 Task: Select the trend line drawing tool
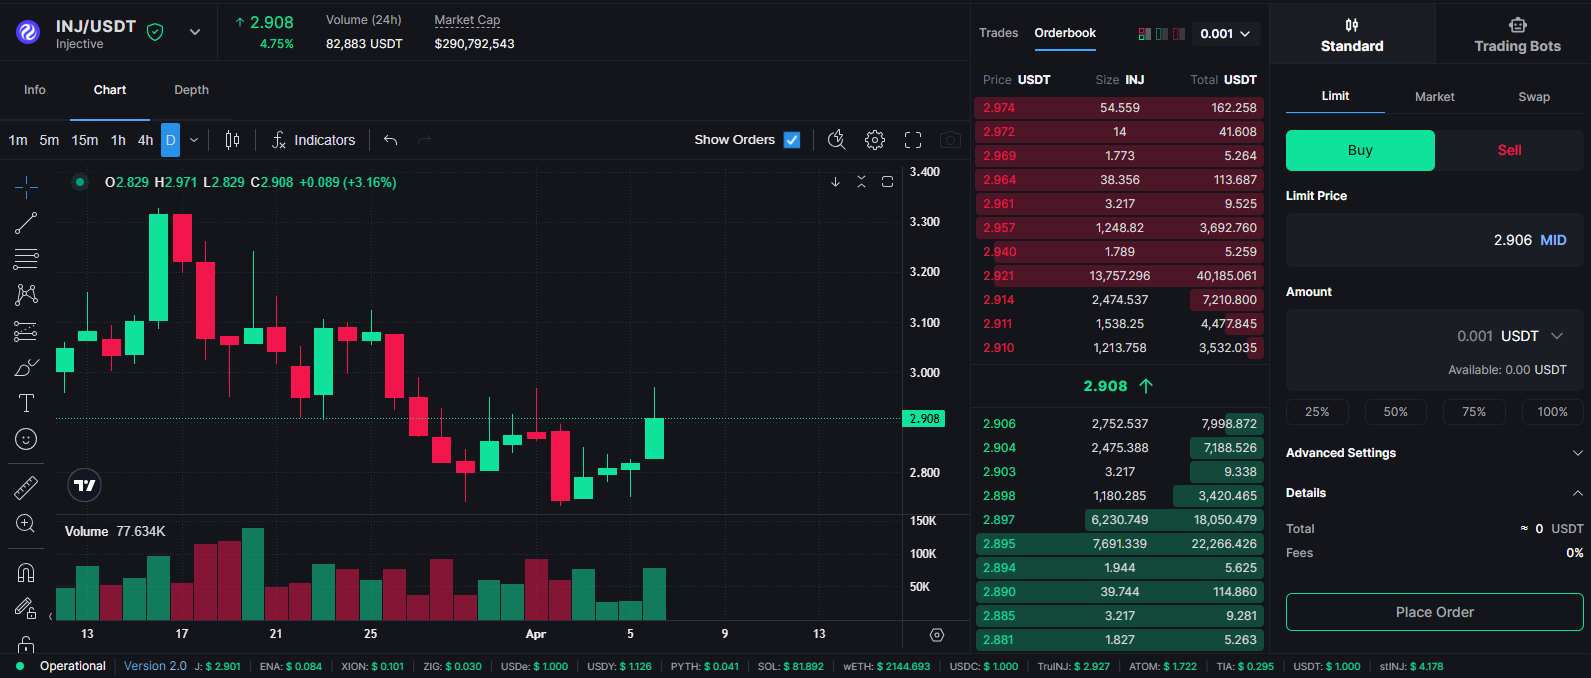[x=26, y=223]
